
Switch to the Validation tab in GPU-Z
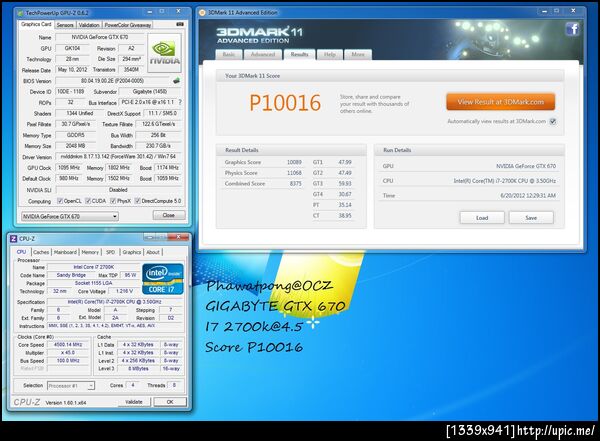click(89, 25)
